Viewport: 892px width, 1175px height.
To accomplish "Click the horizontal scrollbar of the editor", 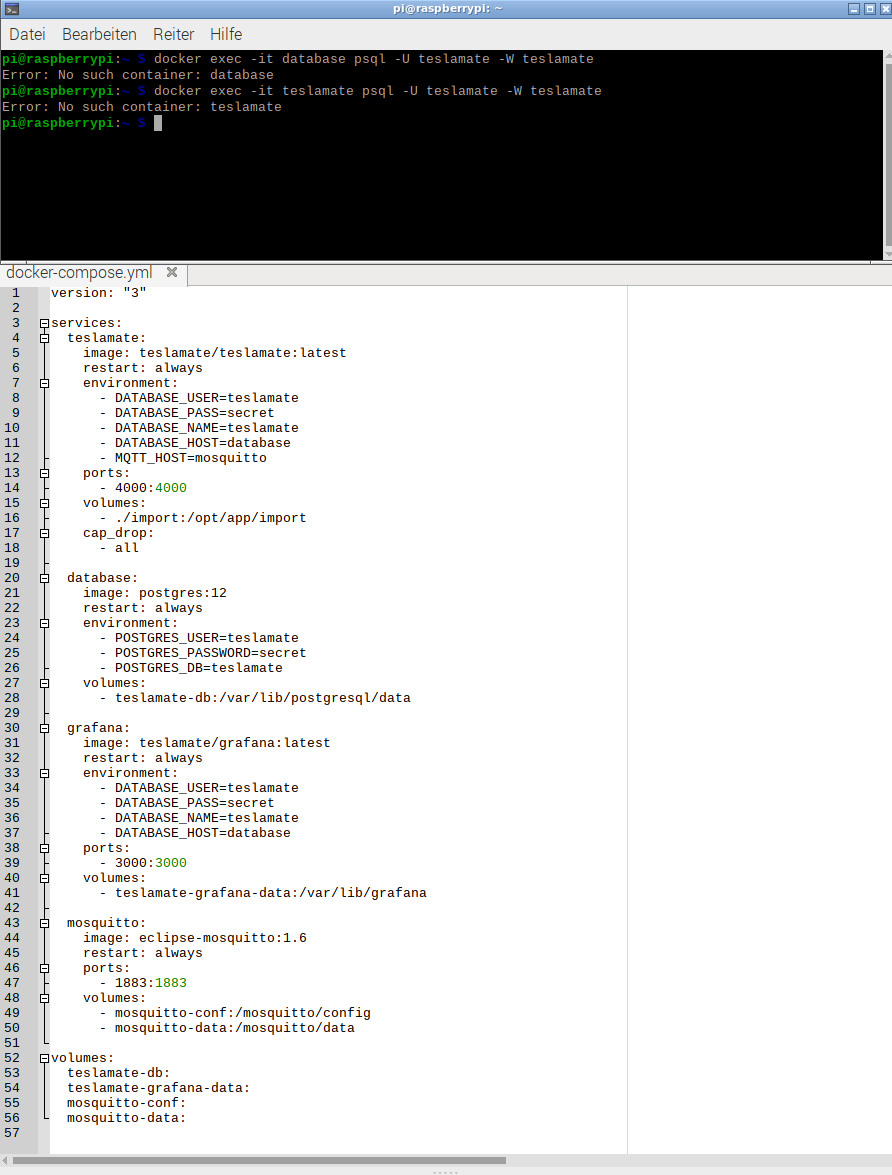I will pos(259,1160).
